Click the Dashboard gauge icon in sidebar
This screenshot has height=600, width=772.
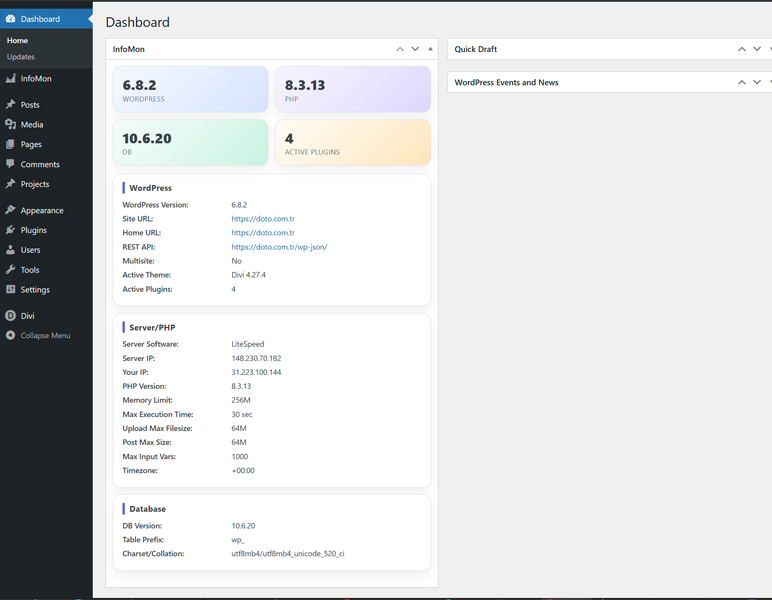click(10, 19)
